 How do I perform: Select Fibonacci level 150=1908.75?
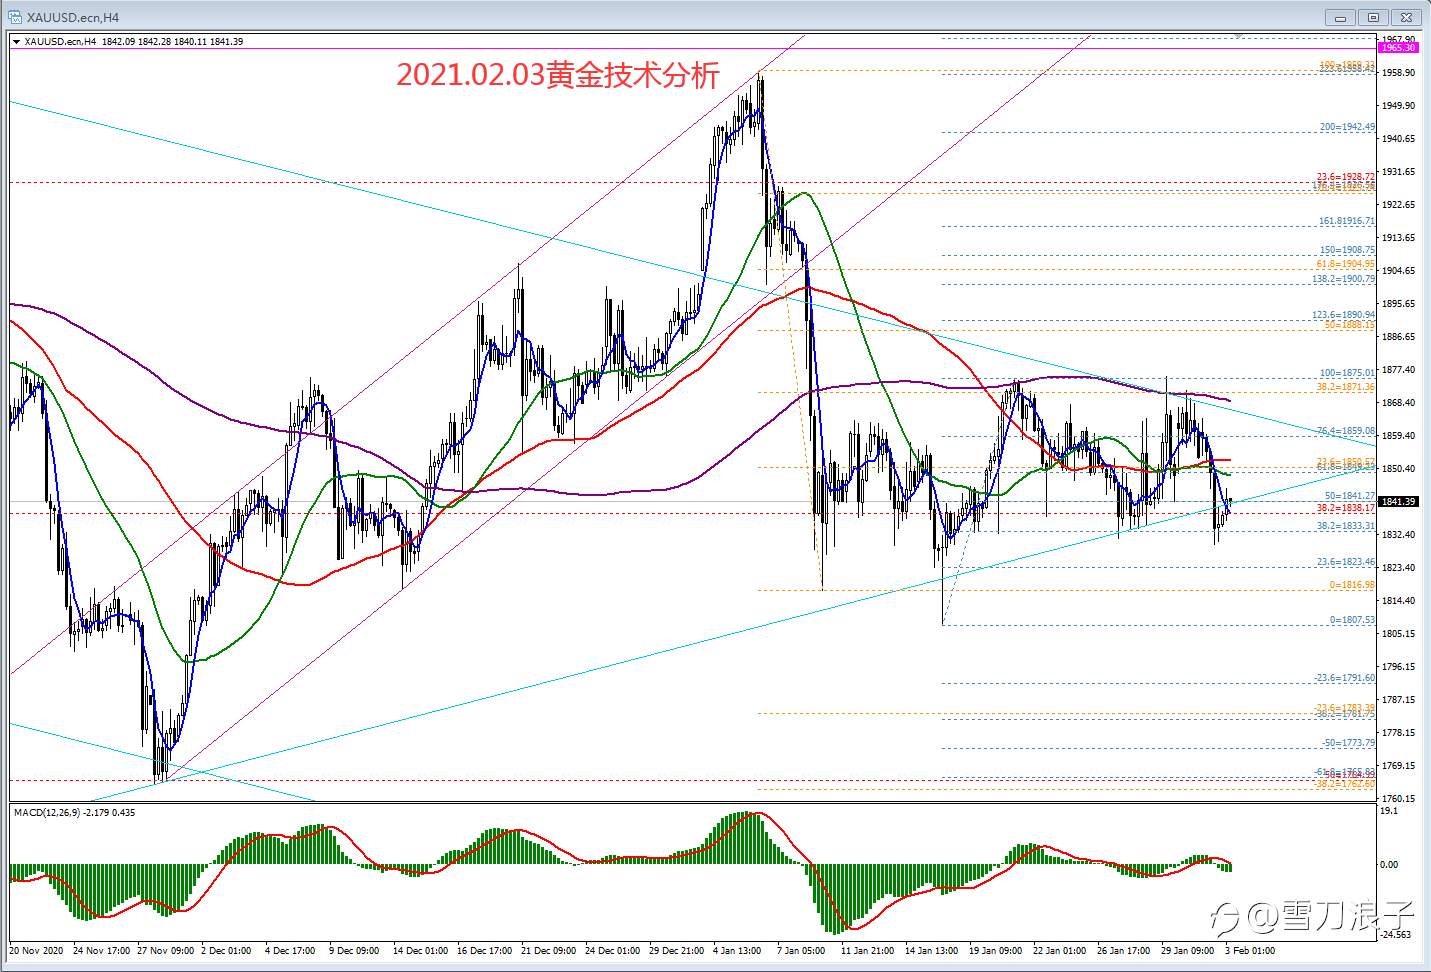[x=1347, y=250]
